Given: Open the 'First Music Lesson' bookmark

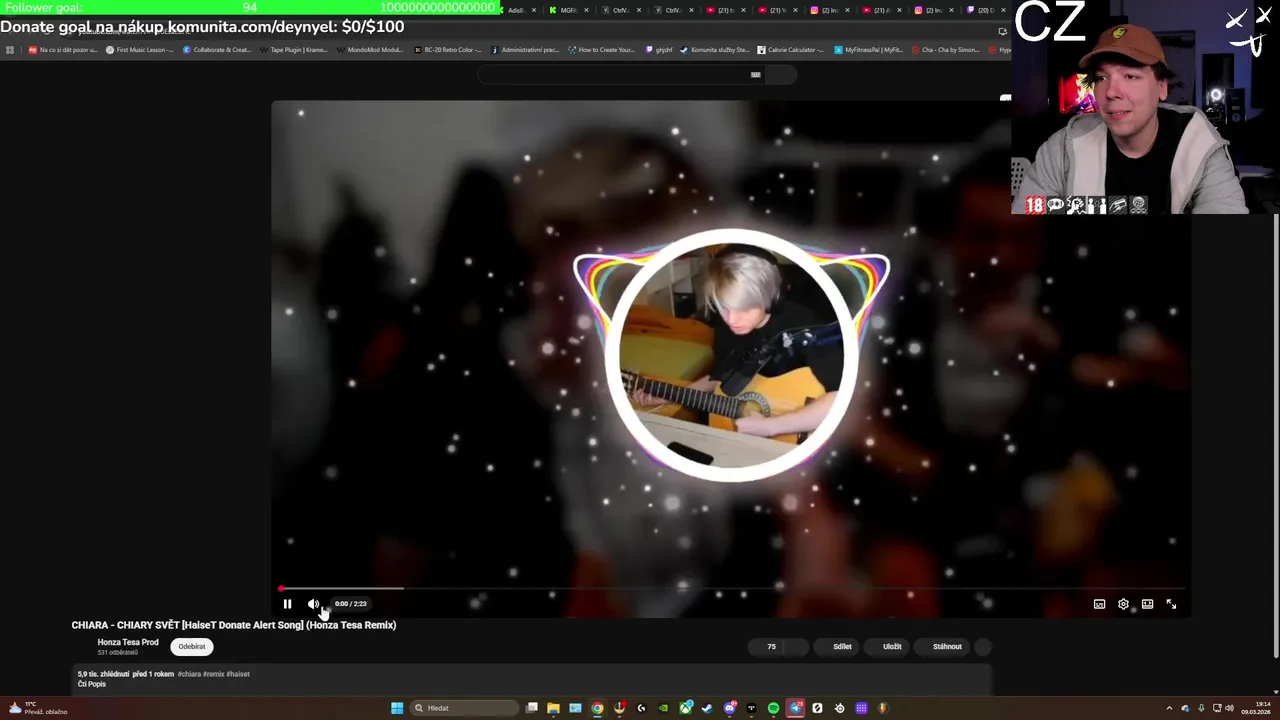Looking at the screenshot, I should pyautogui.click(x=140, y=50).
